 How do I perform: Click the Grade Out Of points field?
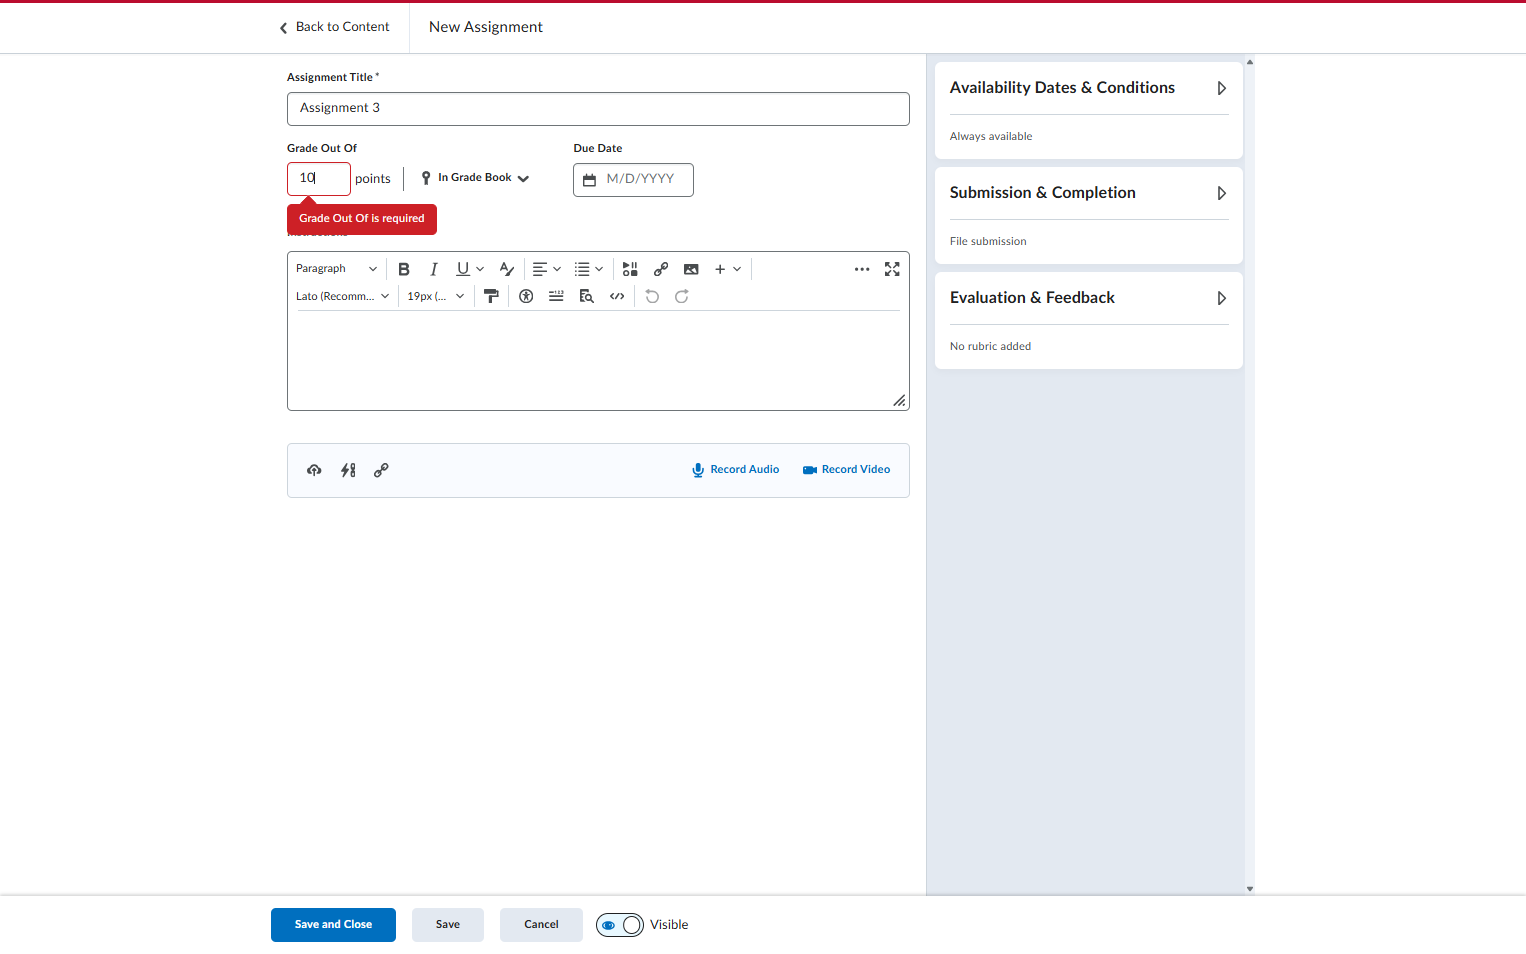click(319, 179)
